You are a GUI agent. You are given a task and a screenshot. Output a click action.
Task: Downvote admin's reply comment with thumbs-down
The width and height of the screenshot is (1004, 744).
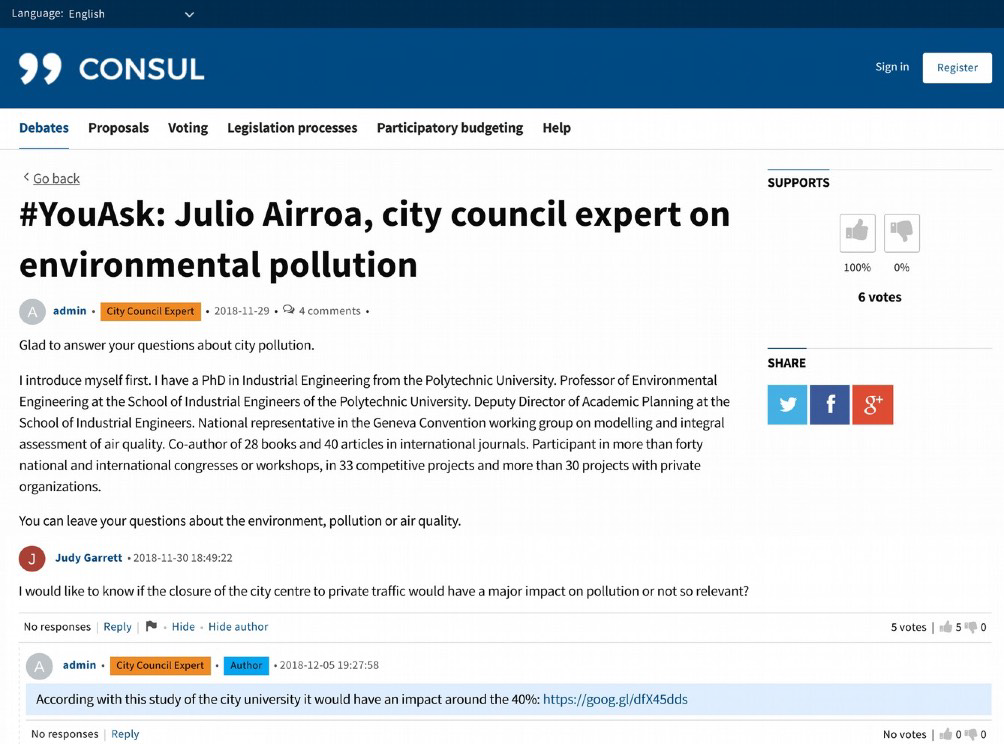pos(971,734)
